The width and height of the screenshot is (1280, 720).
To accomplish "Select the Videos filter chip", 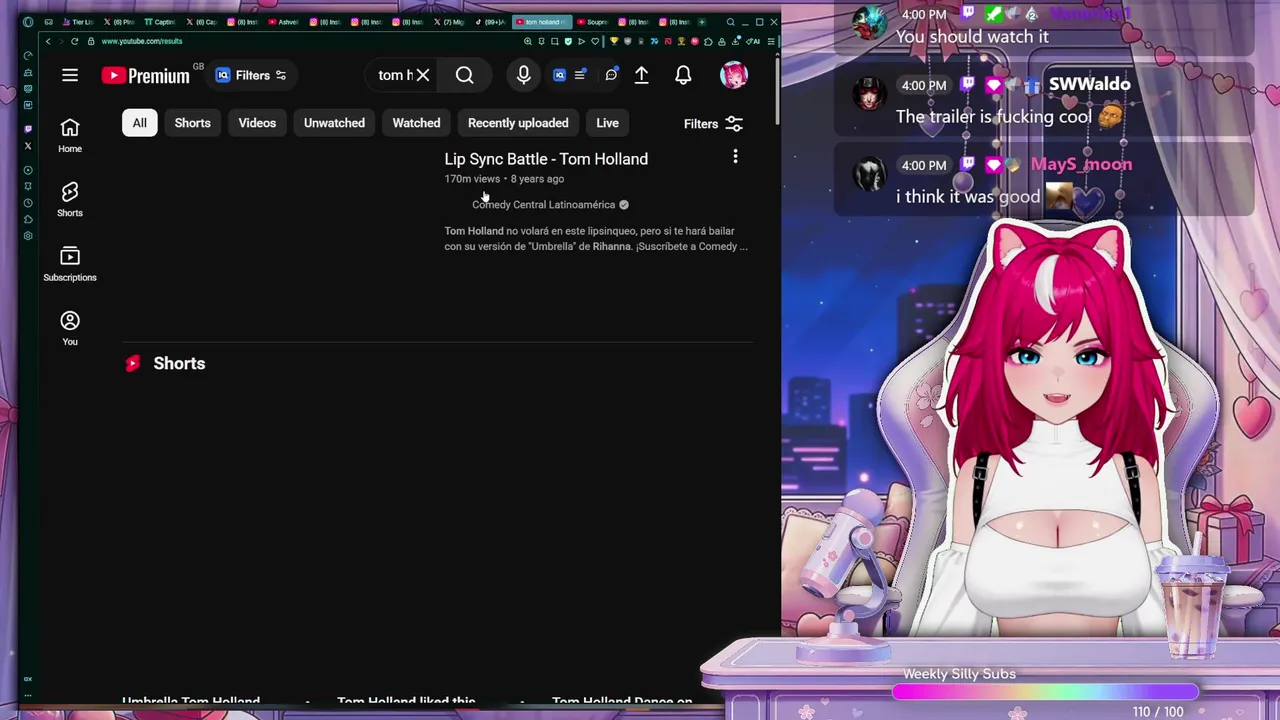I will point(257,123).
